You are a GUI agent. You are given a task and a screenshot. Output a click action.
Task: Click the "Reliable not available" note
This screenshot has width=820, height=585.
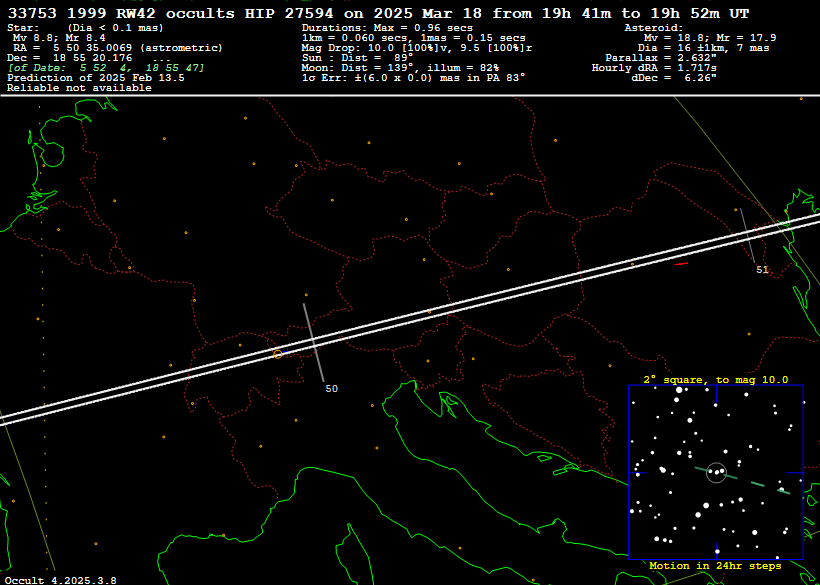pyautogui.click(x=79, y=88)
